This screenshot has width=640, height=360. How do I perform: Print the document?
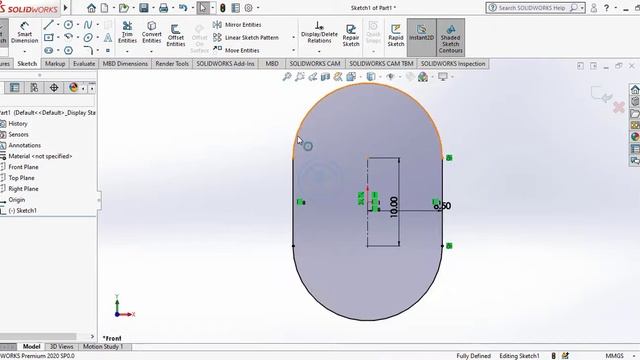click(x=163, y=8)
